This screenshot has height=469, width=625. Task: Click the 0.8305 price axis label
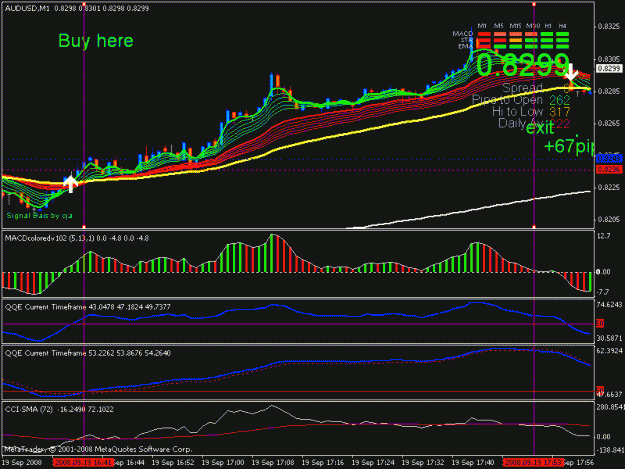(609, 59)
